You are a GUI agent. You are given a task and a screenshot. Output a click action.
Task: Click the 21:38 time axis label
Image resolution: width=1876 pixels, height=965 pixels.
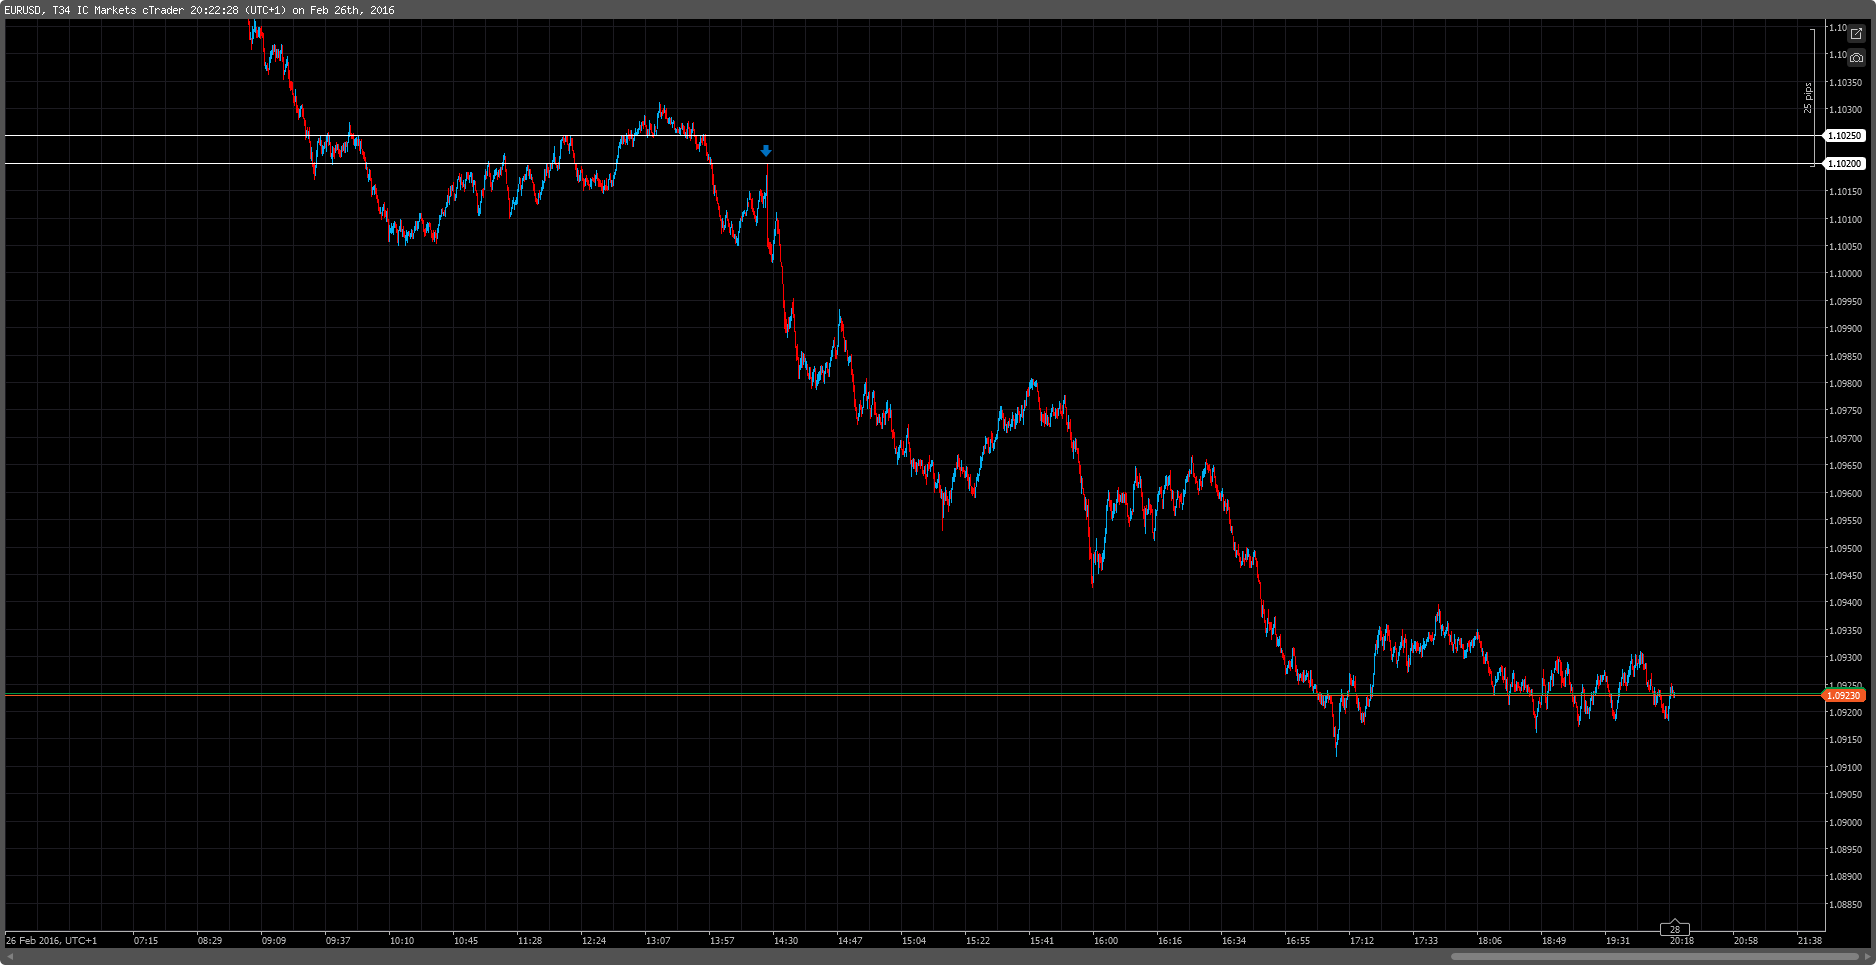point(1809,940)
